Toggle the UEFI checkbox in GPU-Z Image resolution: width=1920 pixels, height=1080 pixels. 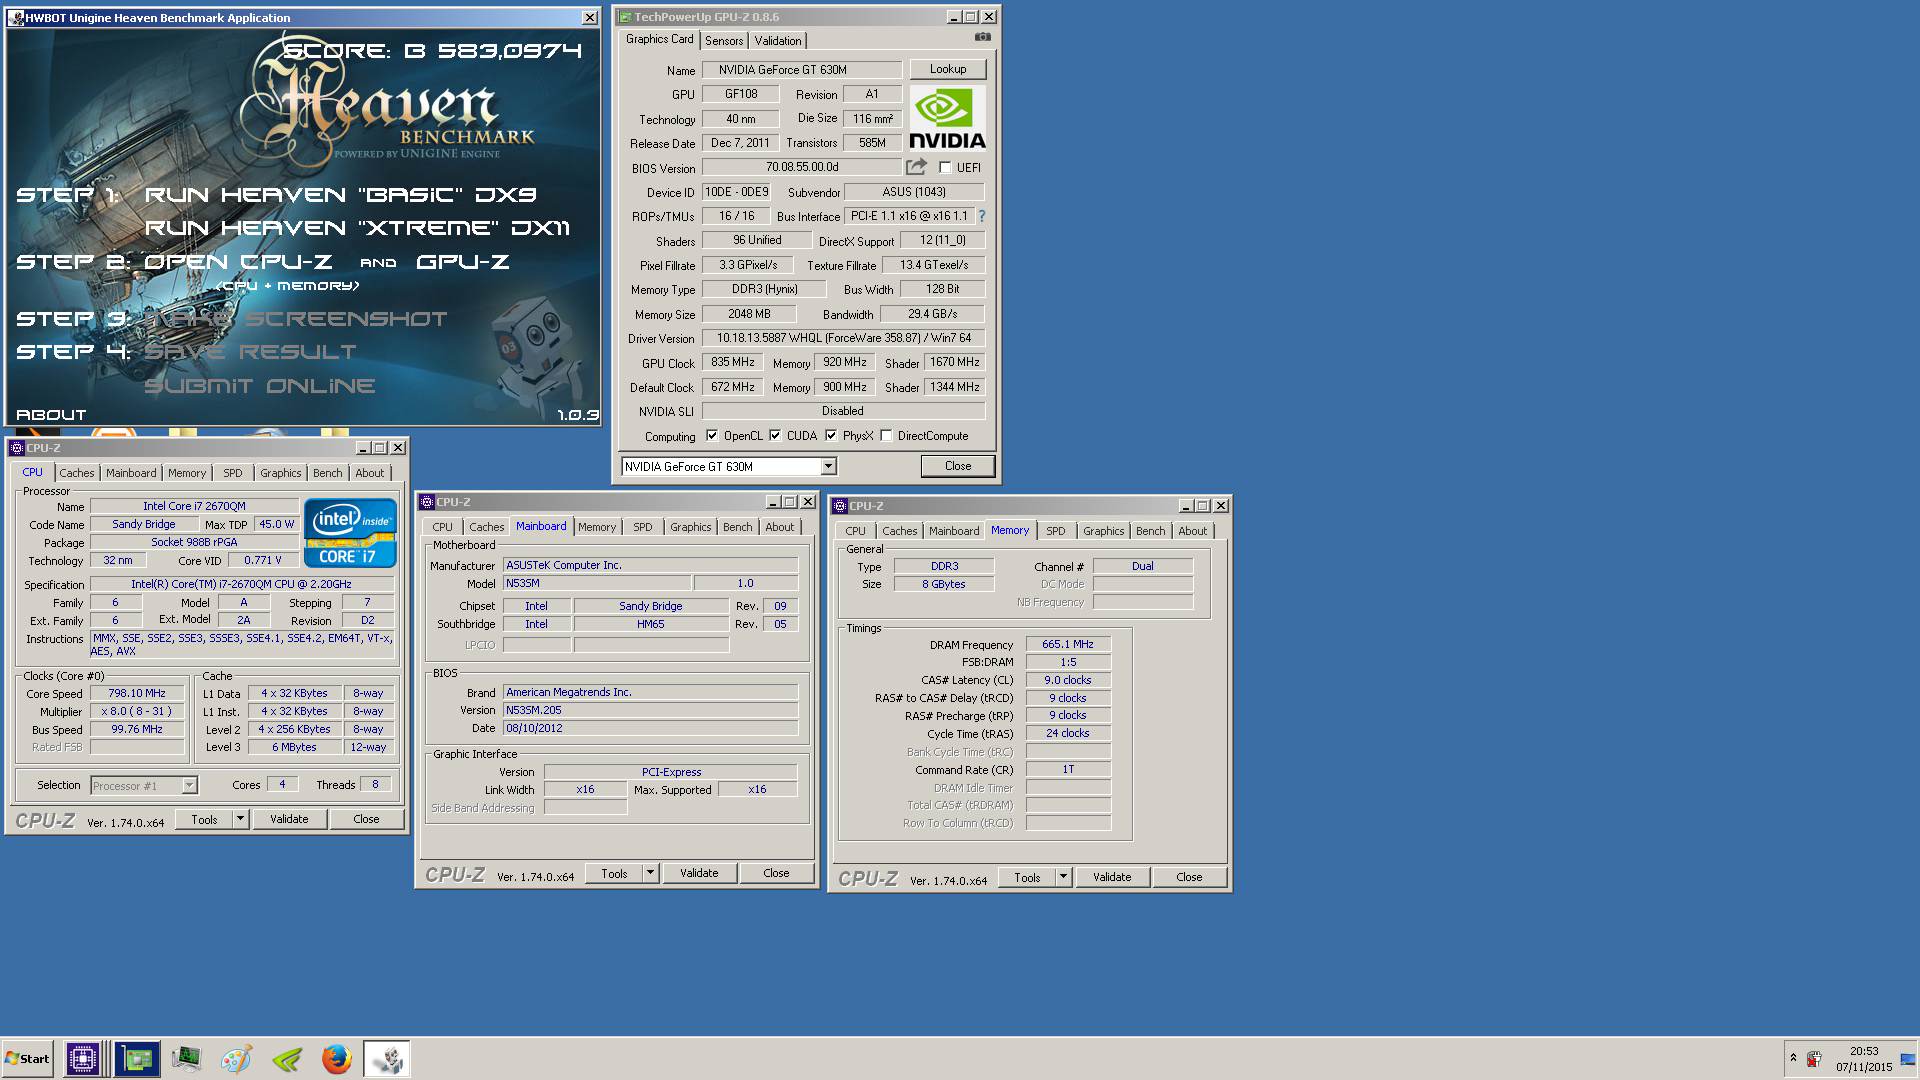pyautogui.click(x=945, y=168)
